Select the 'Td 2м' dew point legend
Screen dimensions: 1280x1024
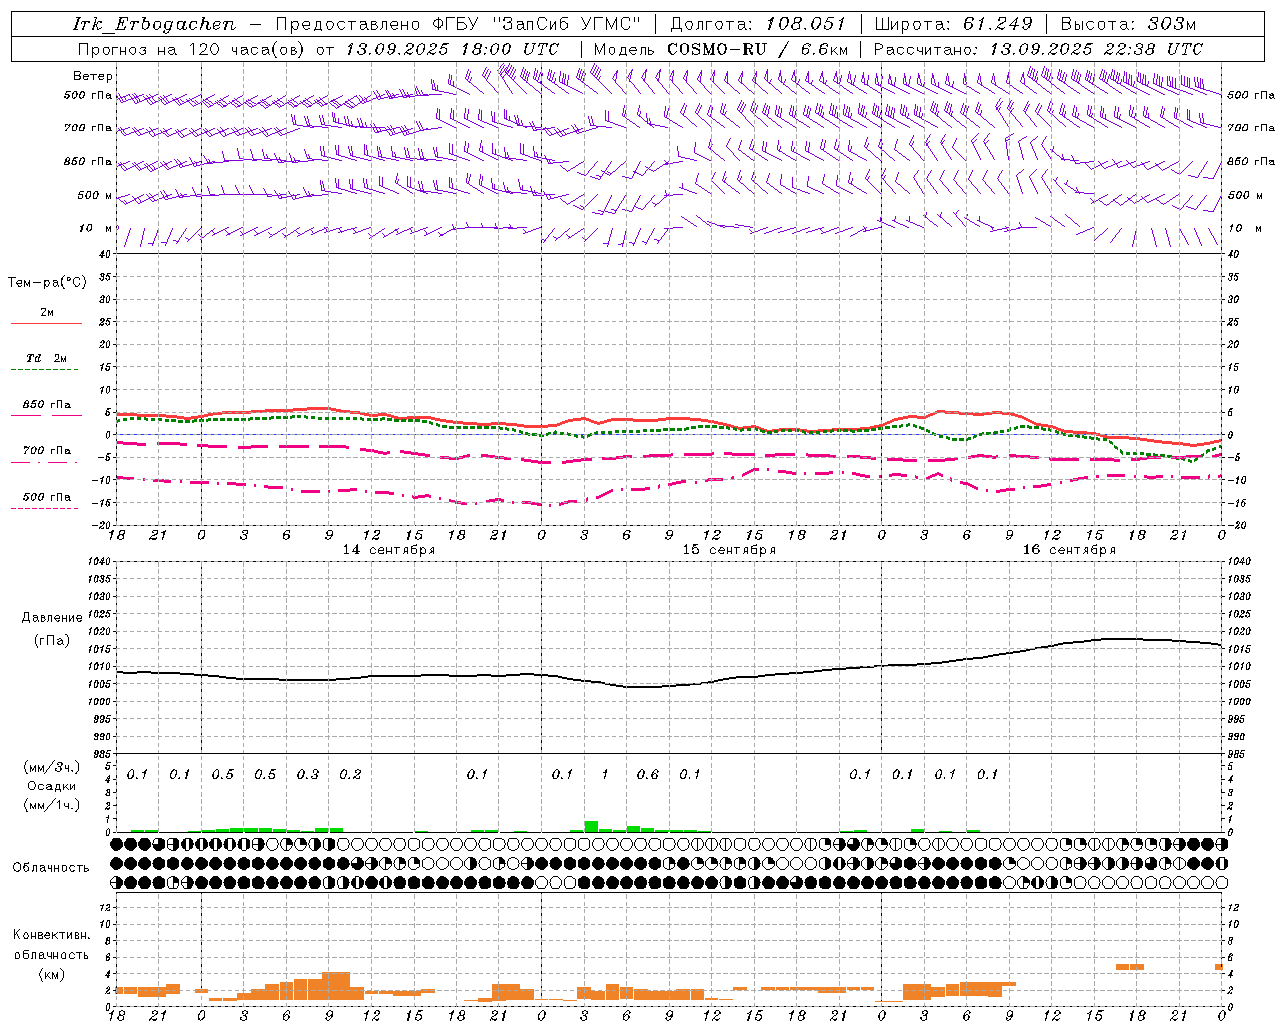46,358
